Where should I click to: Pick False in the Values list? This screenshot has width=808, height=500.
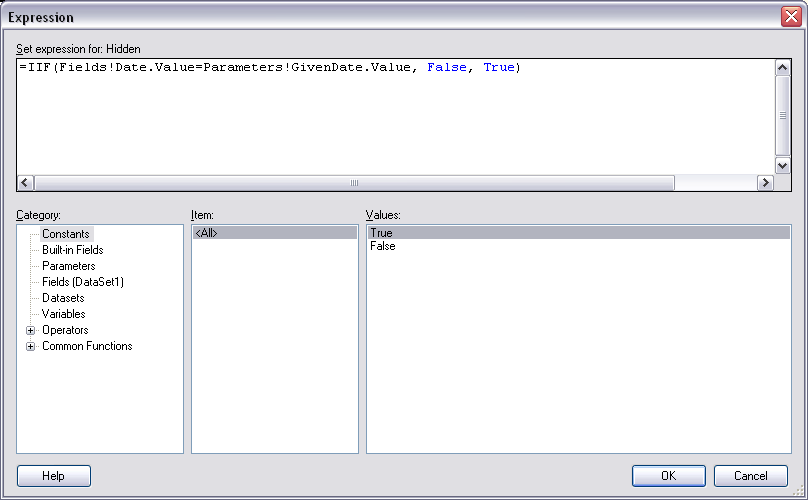tap(382, 246)
